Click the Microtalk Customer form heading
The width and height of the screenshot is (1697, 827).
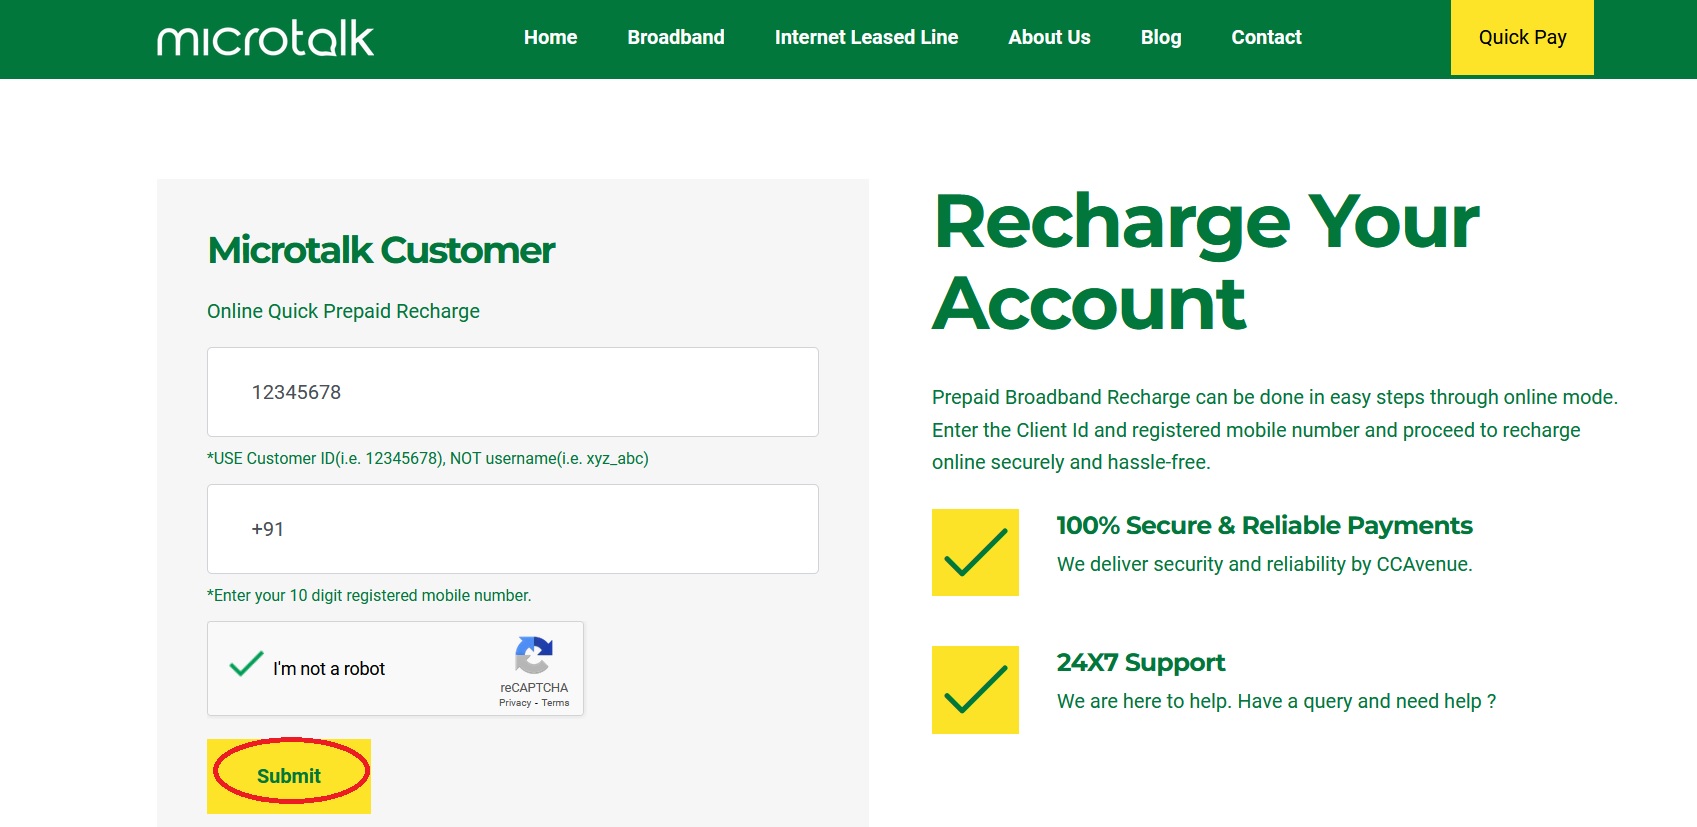coord(381,250)
